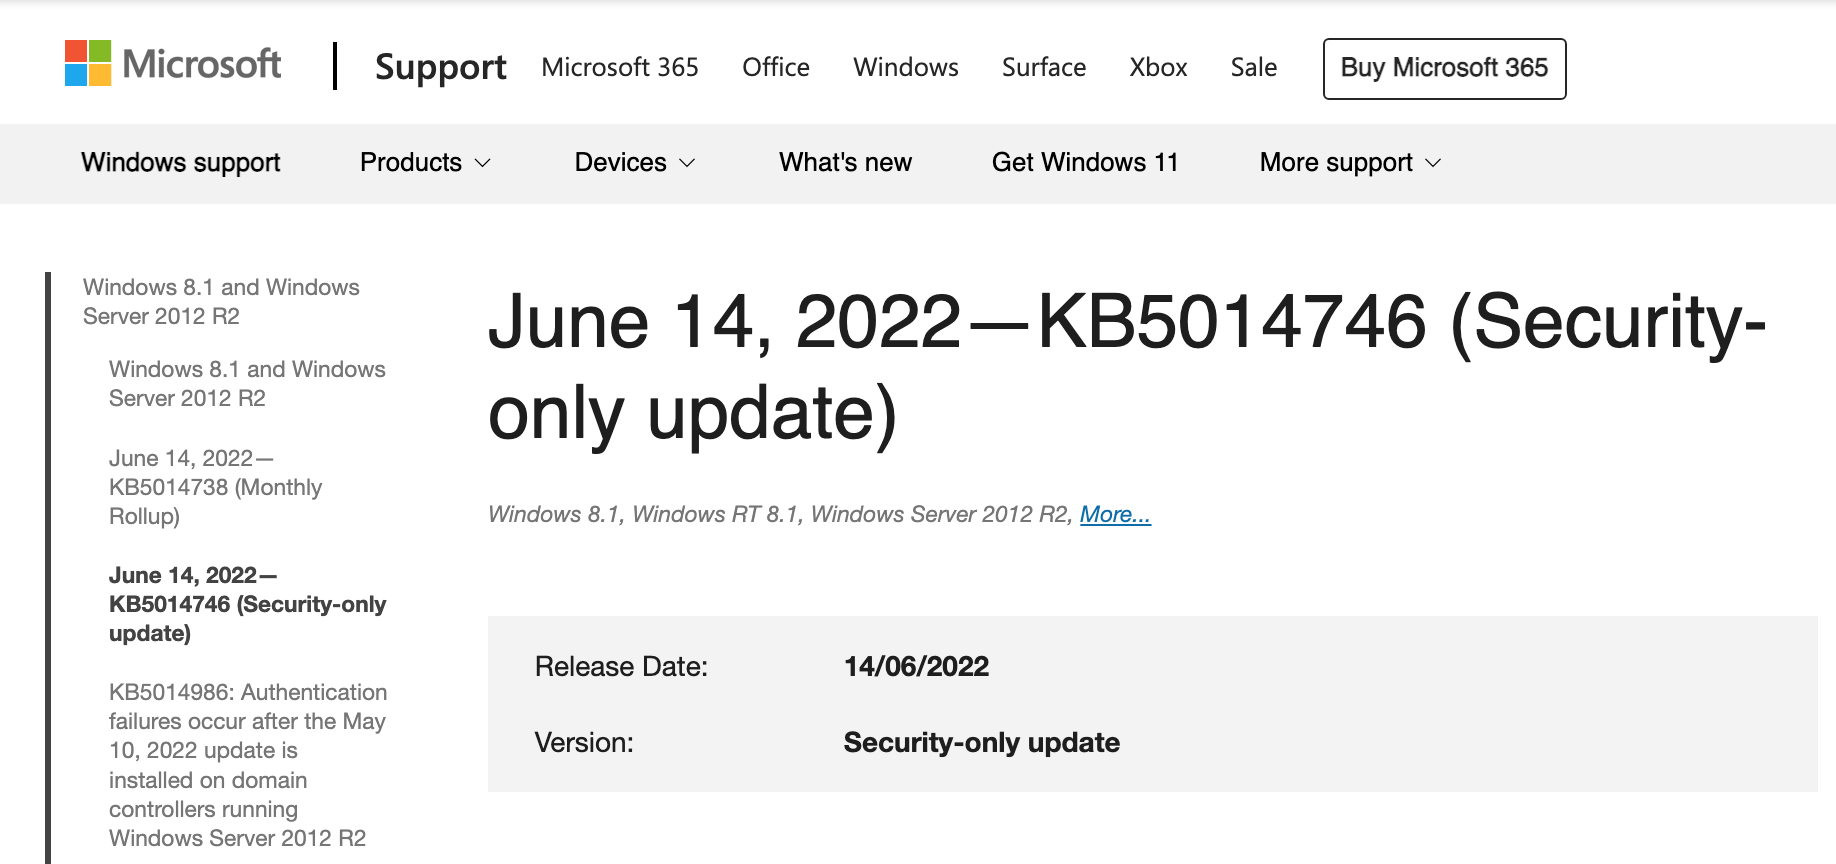Go to Microsoft 365 in top navigation

pos(619,67)
